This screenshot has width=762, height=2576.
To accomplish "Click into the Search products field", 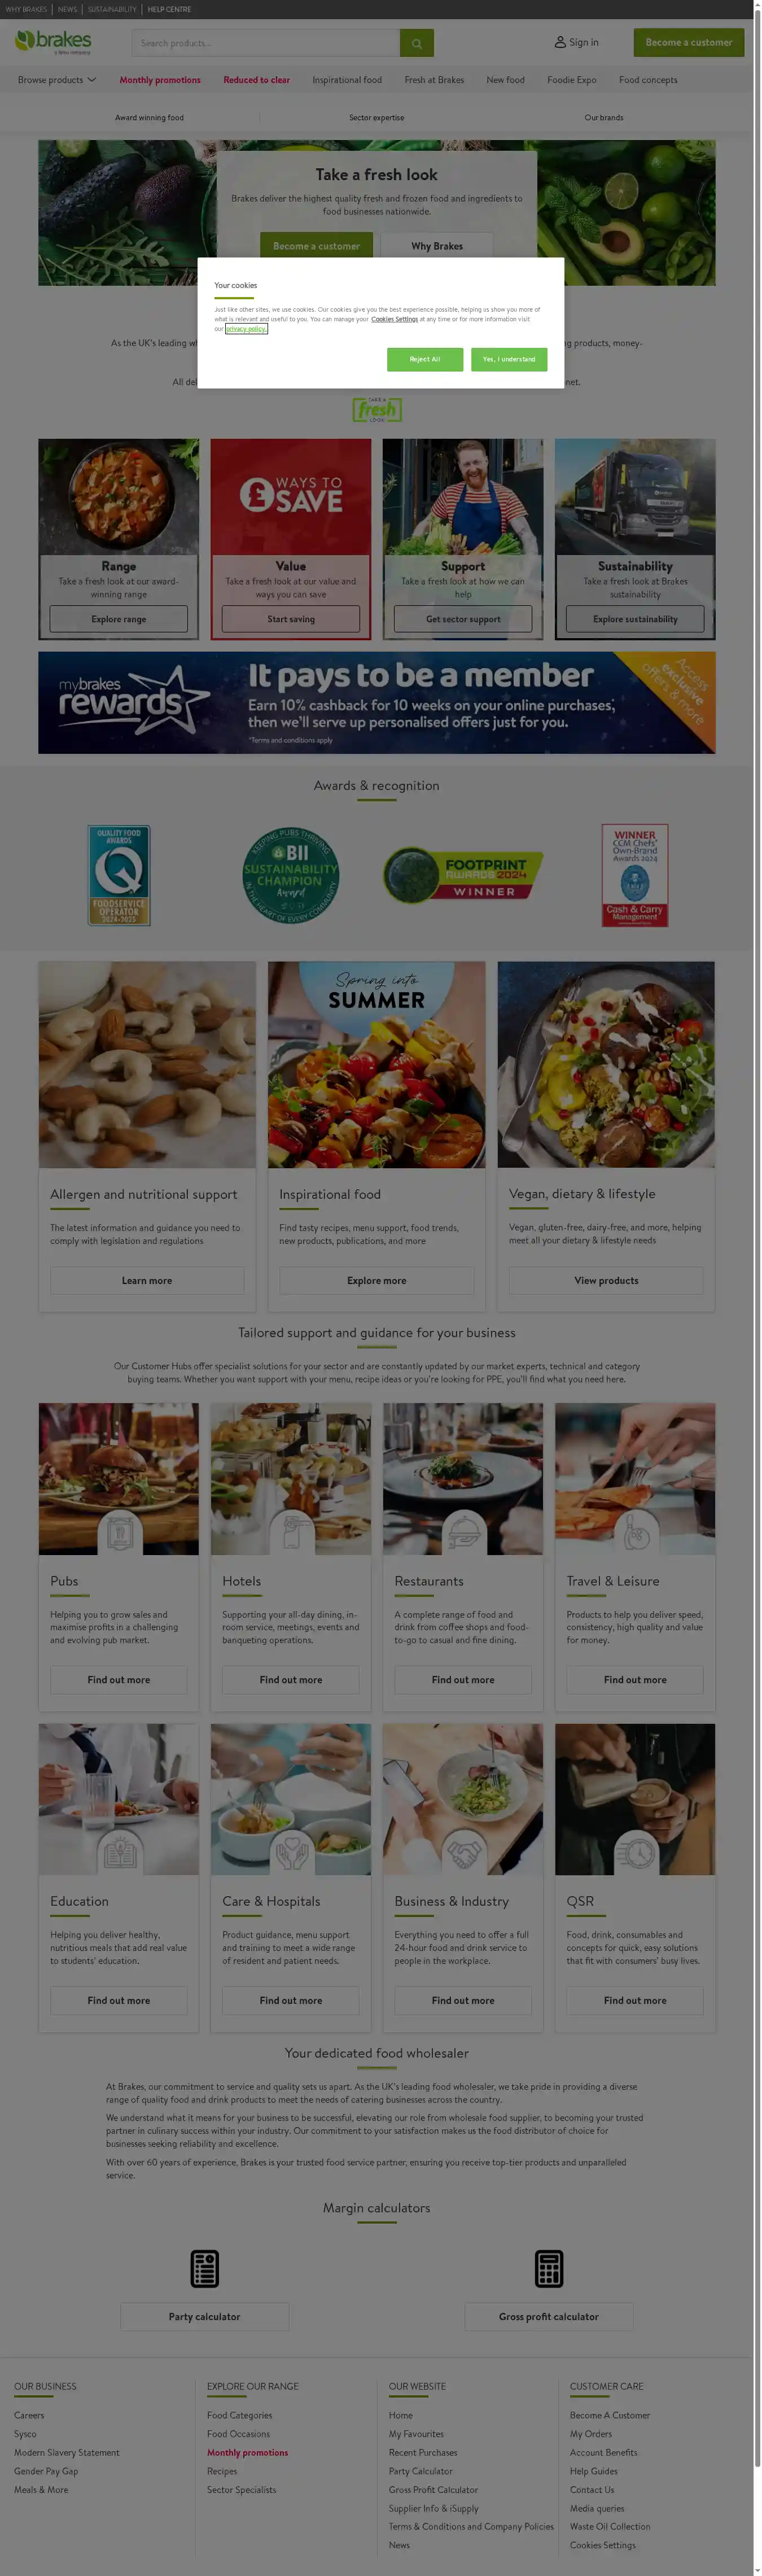I will [265, 43].
